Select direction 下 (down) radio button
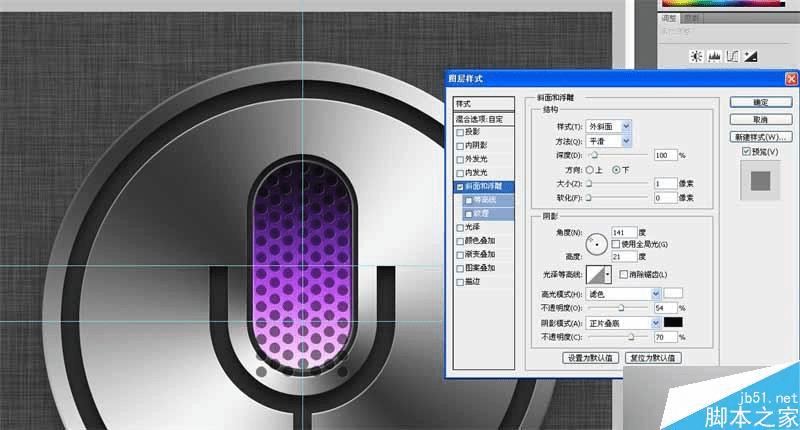This screenshot has width=800, height=430. pyautogui.click(x=616, y=170)
